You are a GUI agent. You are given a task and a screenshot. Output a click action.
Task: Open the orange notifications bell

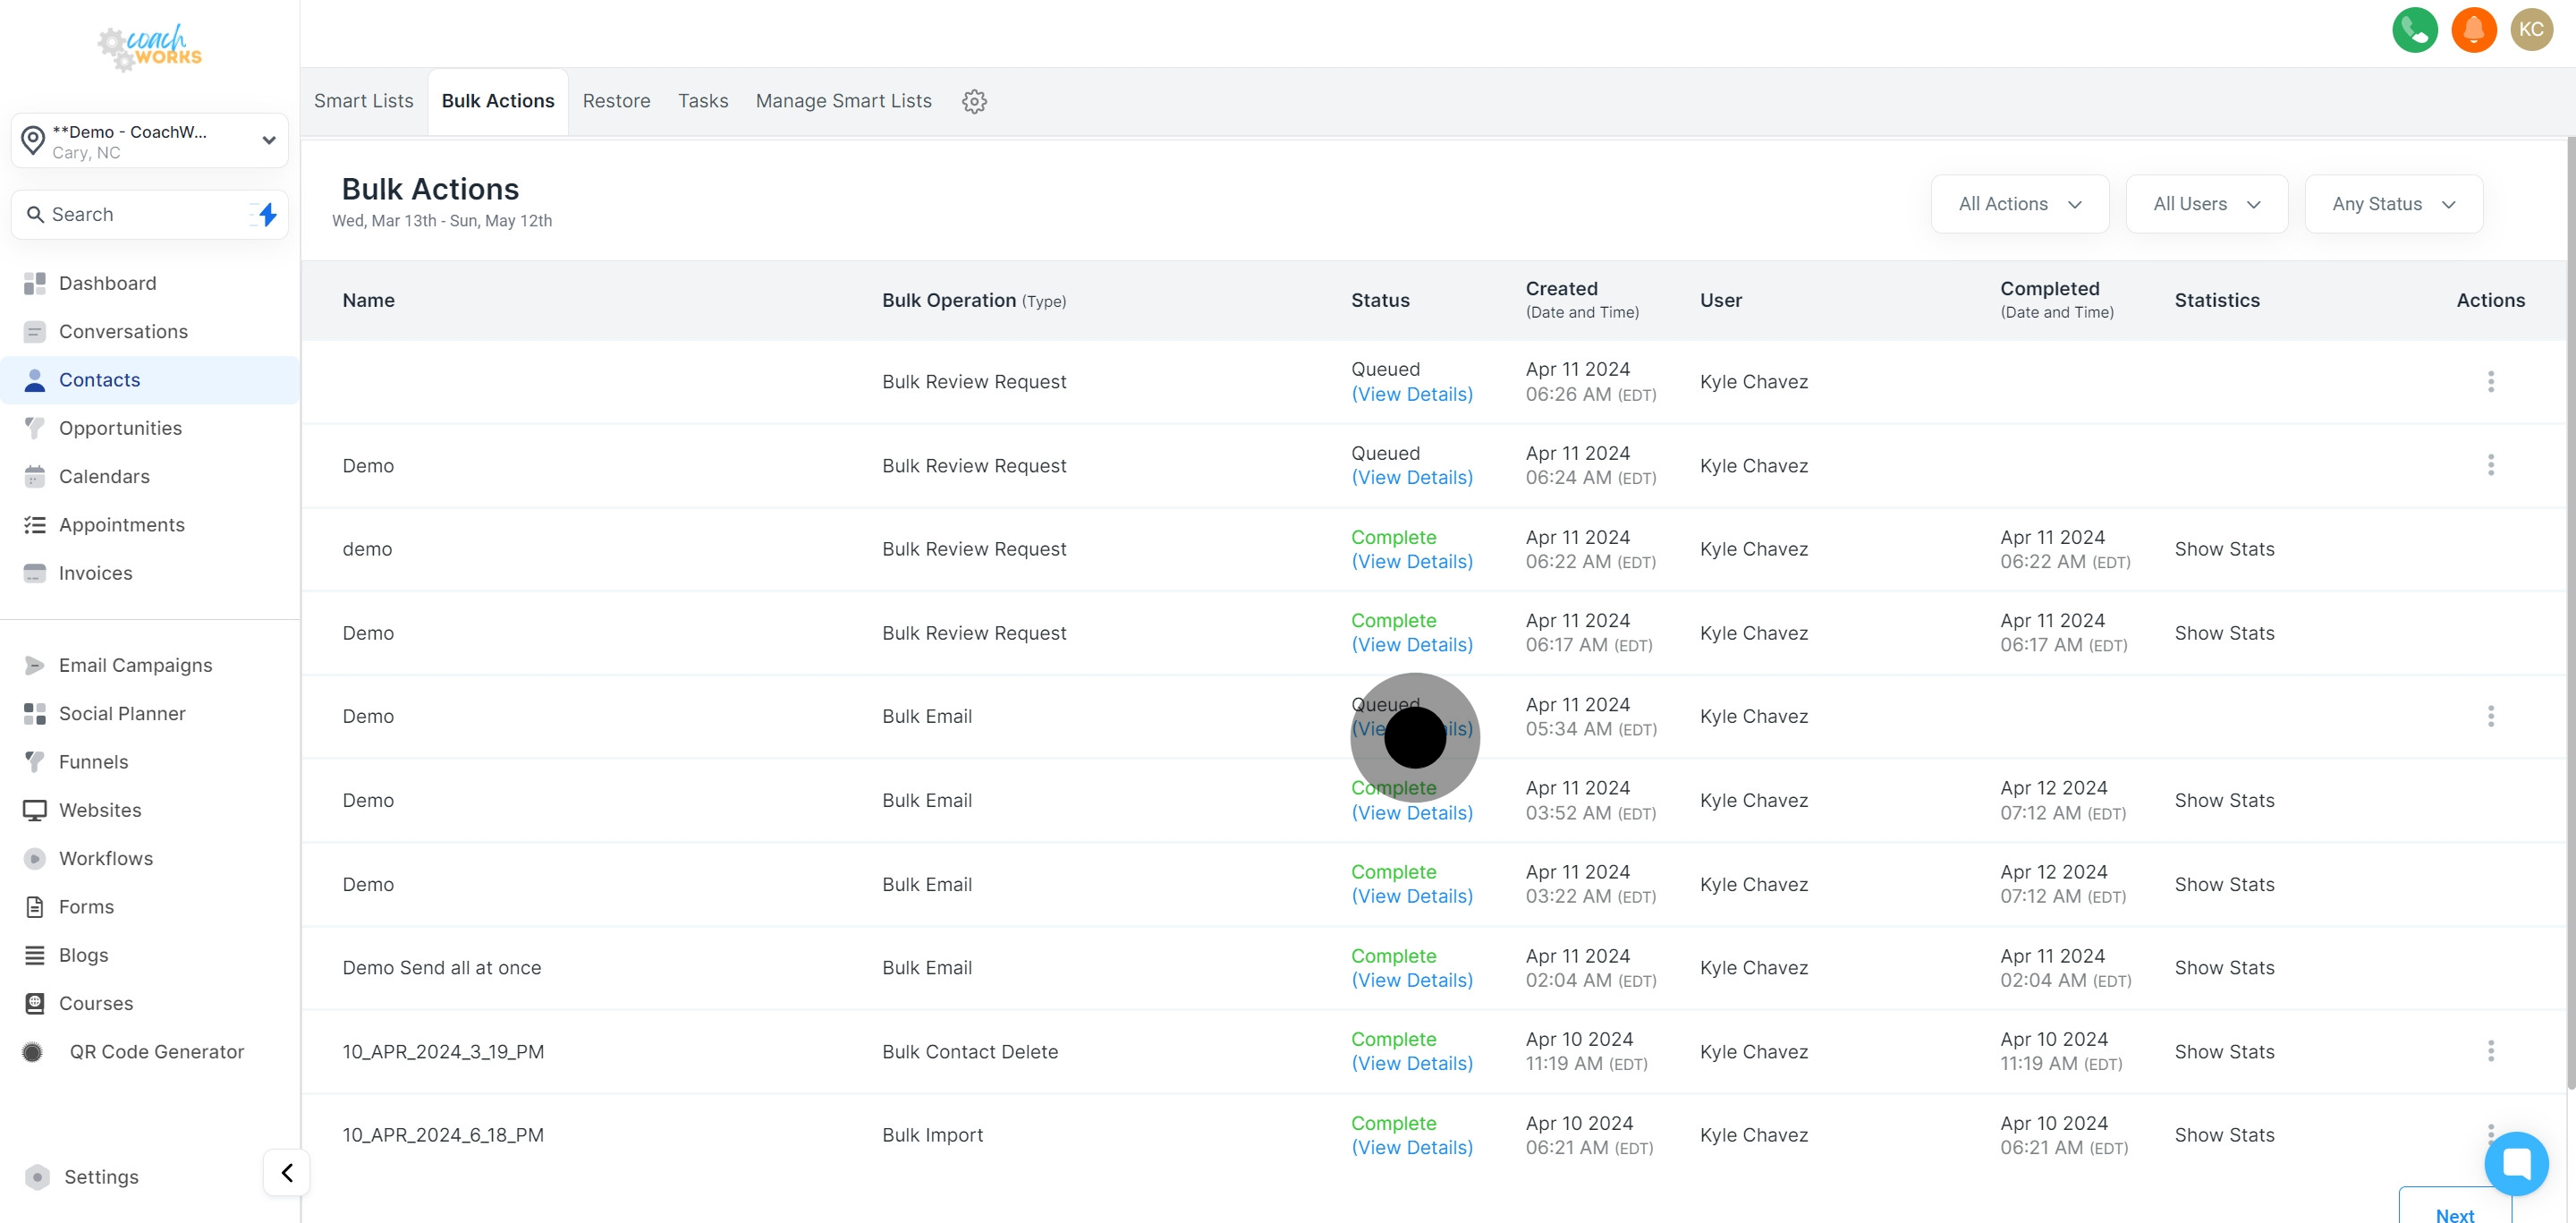click(2473, 29)
